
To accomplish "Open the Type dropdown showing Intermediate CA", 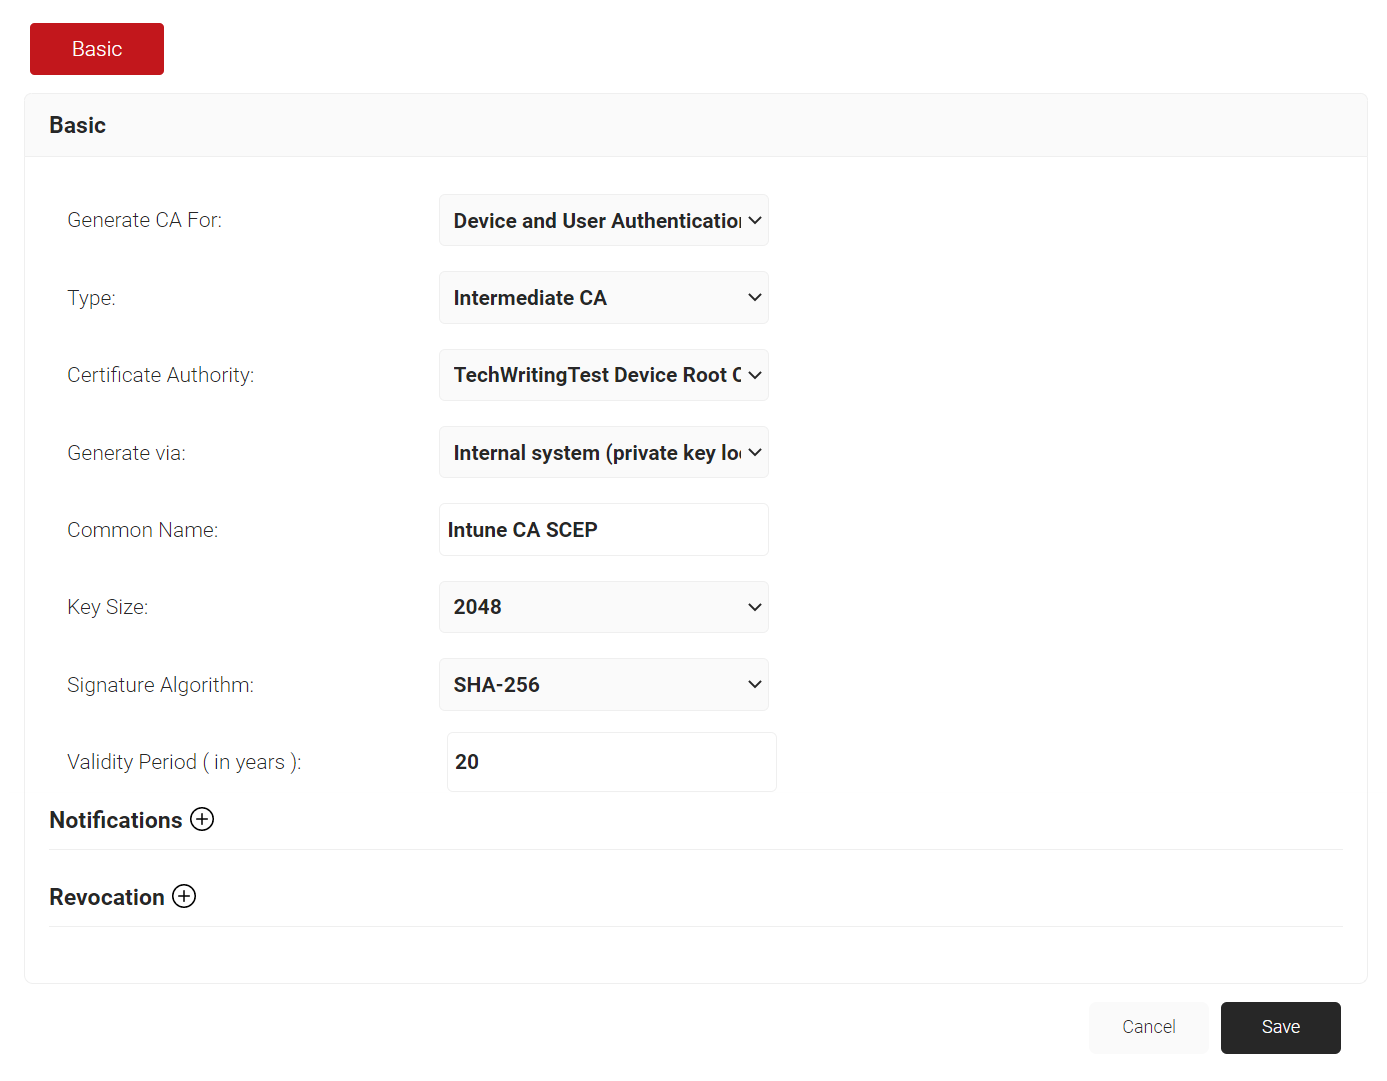I will coord(603,298).
